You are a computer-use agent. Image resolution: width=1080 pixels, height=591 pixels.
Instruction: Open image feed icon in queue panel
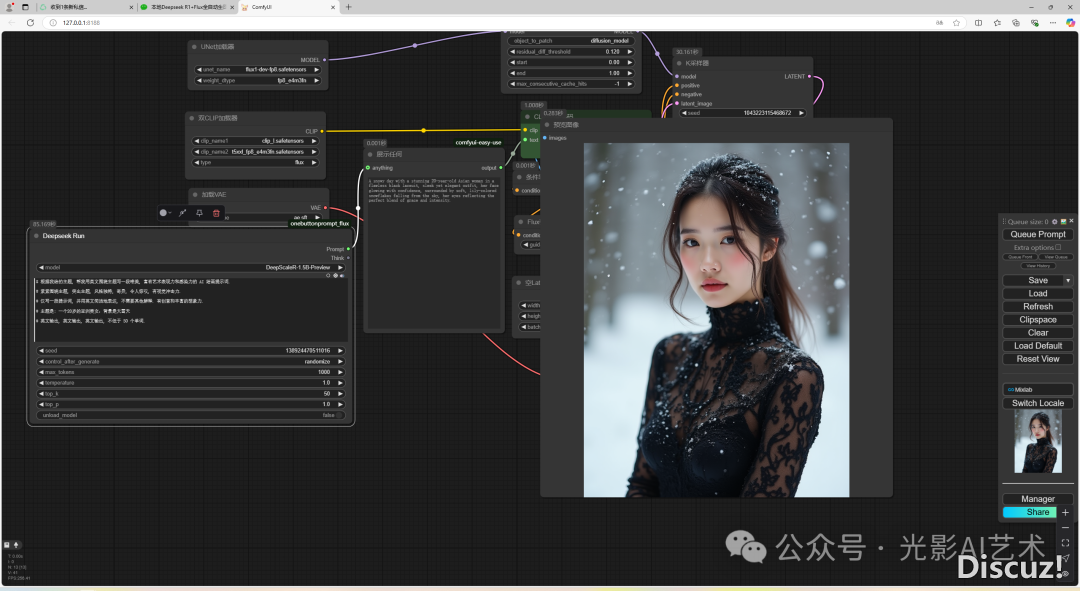(x=1063, y=222)
